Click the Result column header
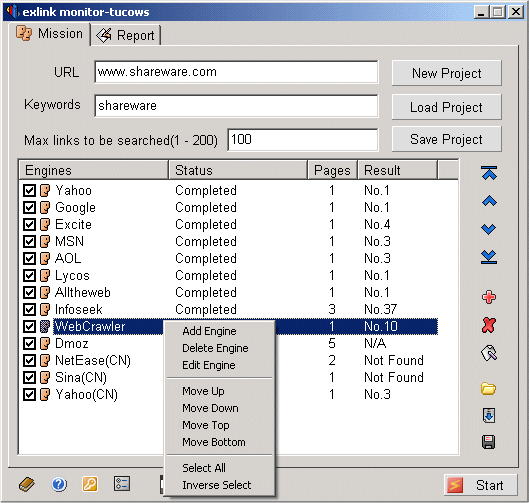 [x=398, y=170]
